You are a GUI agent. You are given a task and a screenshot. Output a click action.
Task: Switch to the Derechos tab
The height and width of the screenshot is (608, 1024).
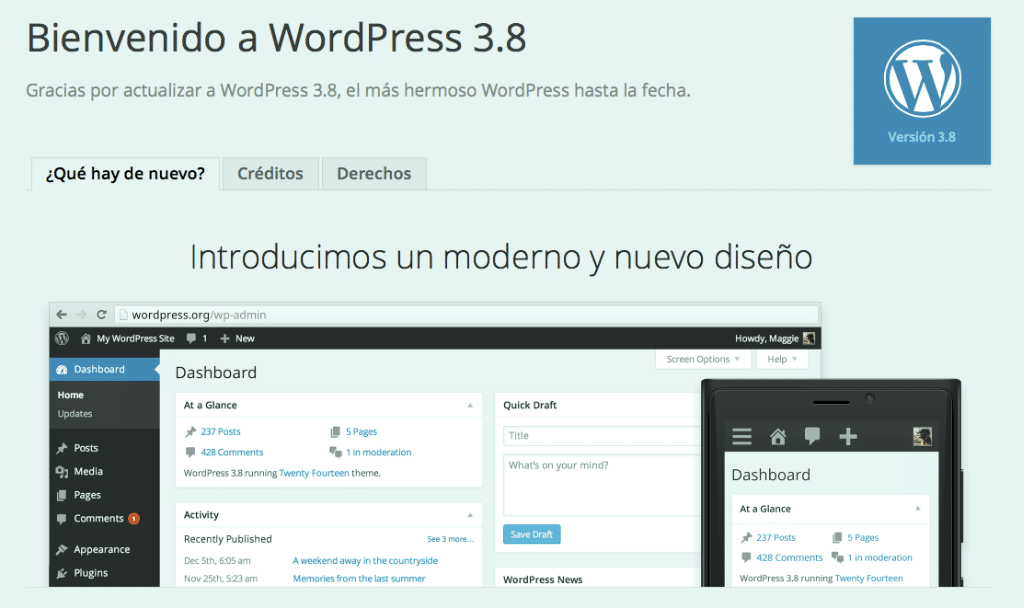(x=374, y=174)
